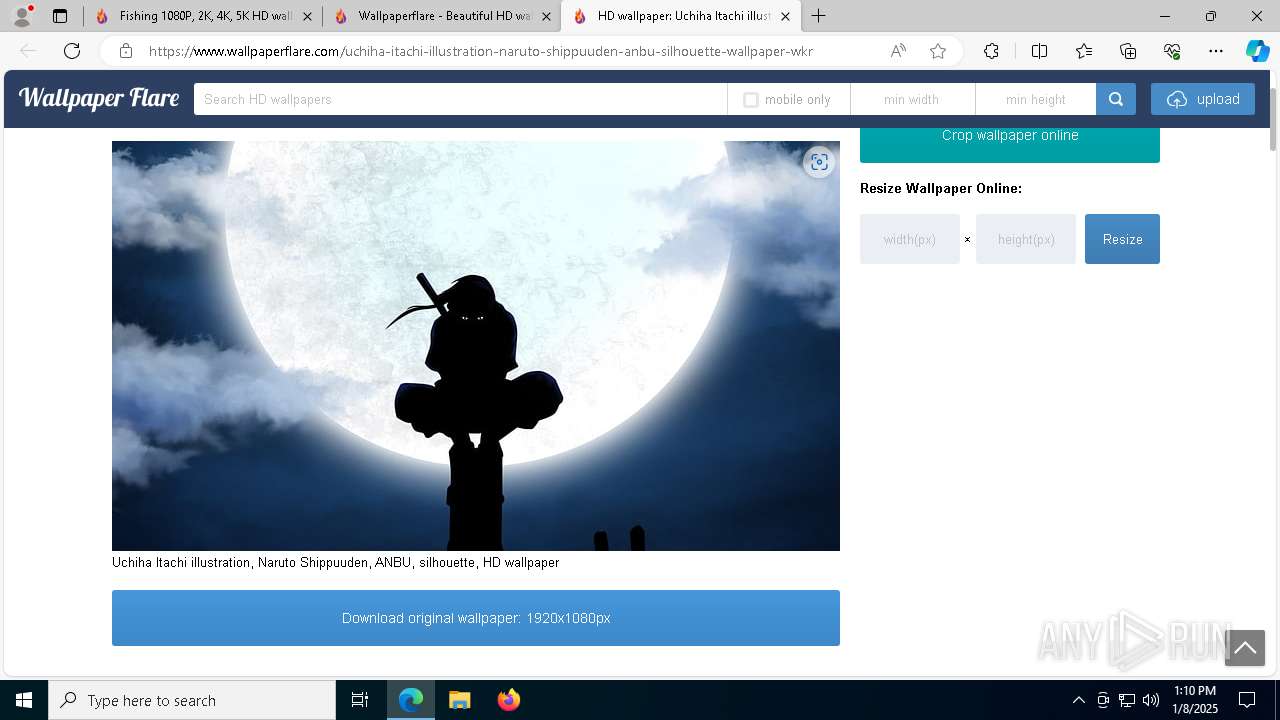Viewport: 1280px width, 720px height.
Task: Click the Resize button
Action: tap(1122, 239)
